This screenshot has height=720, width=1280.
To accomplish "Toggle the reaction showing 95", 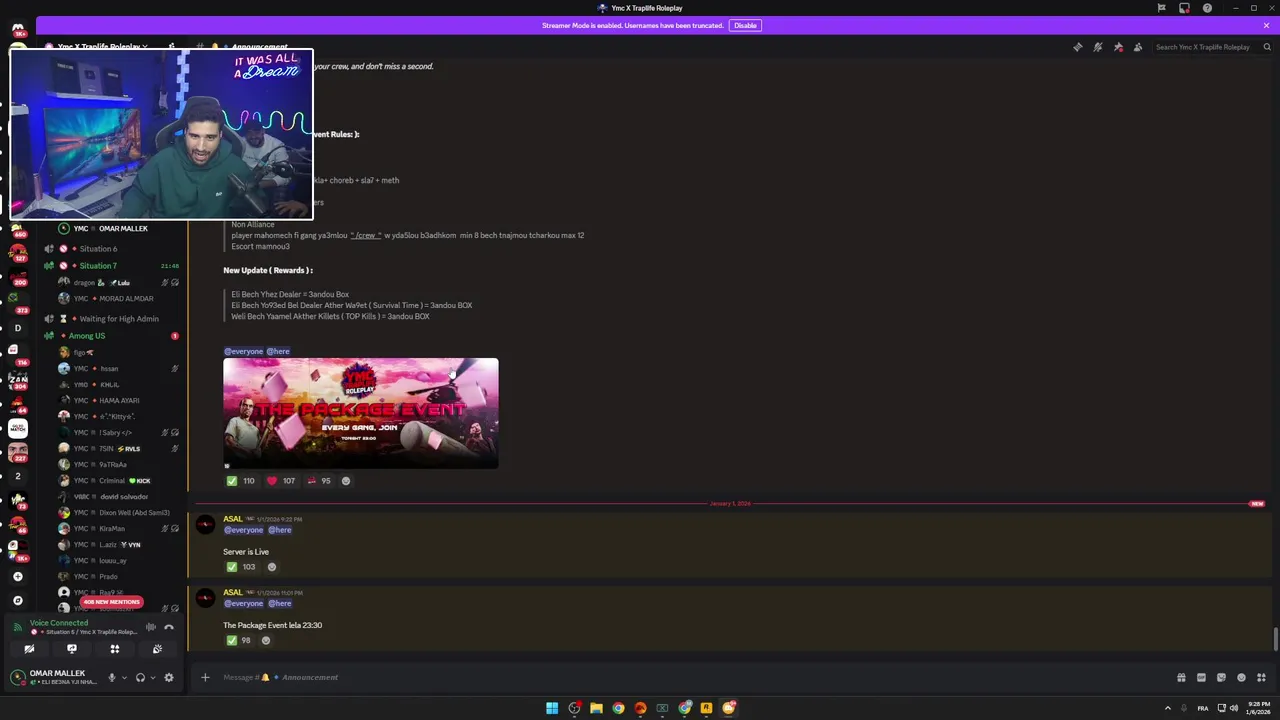I will [x=319, y=481].
